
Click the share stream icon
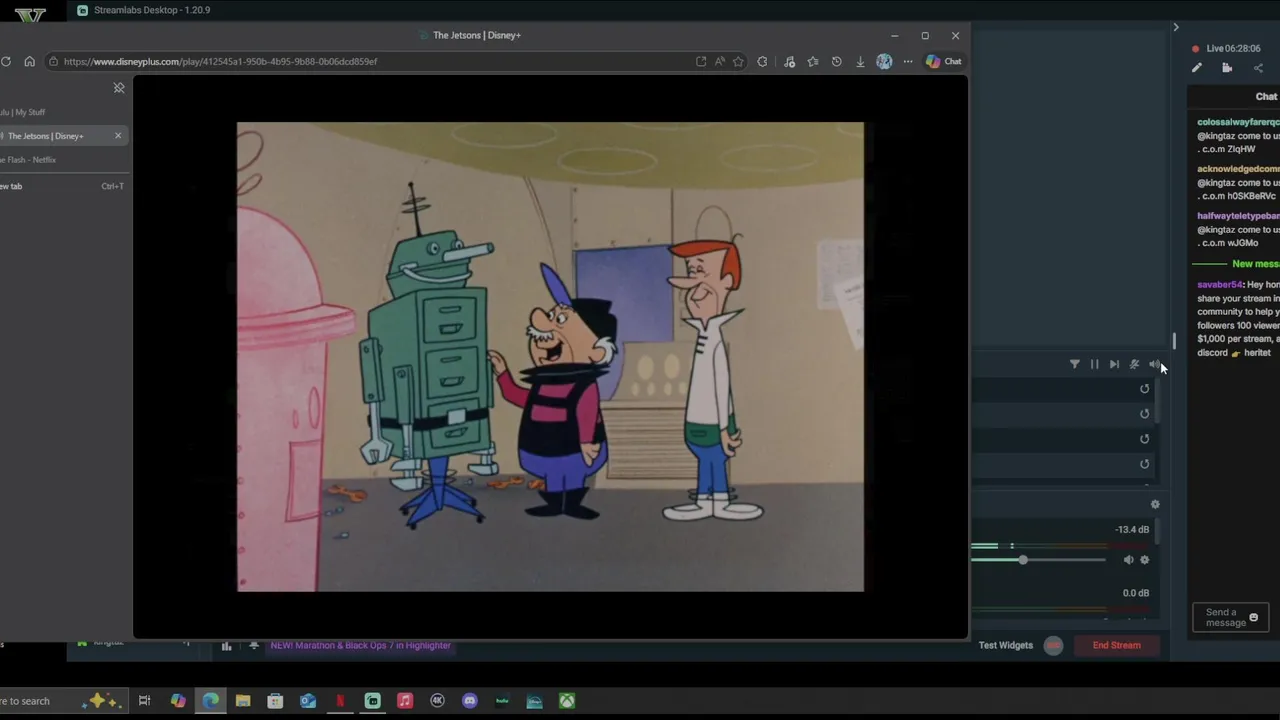click(1258, 68)
